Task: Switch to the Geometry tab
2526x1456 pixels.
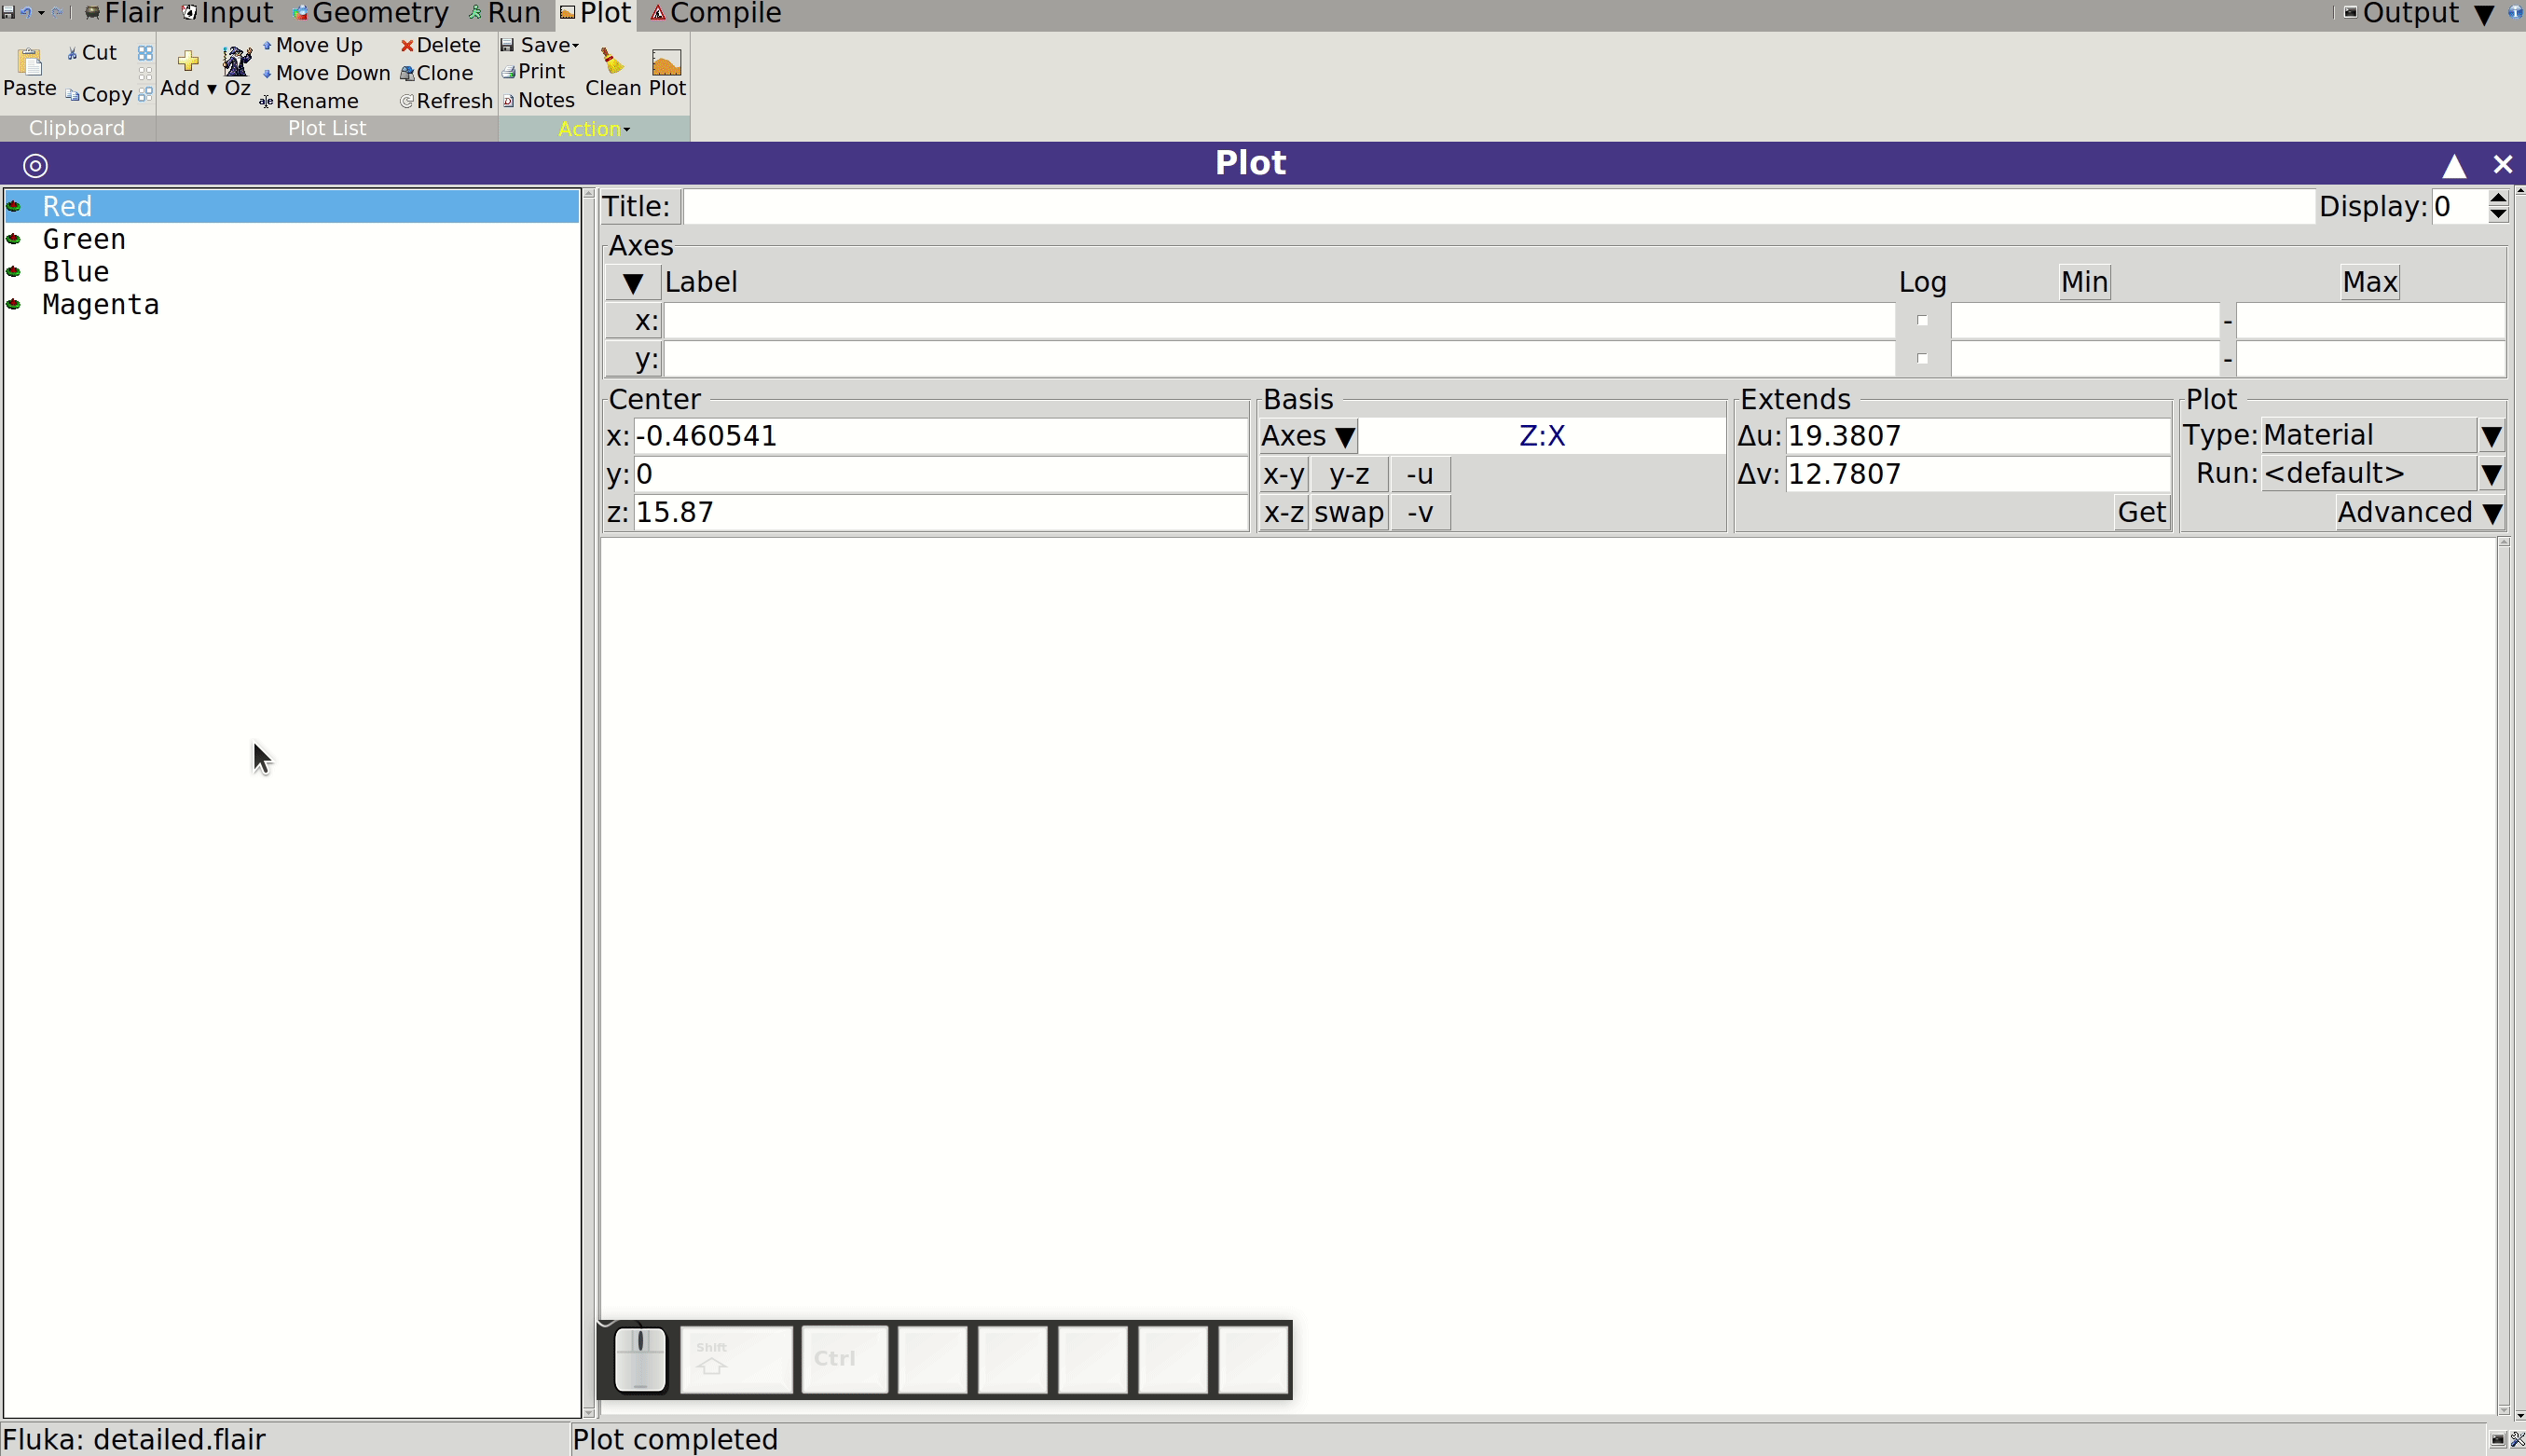Action: [370, 14]
